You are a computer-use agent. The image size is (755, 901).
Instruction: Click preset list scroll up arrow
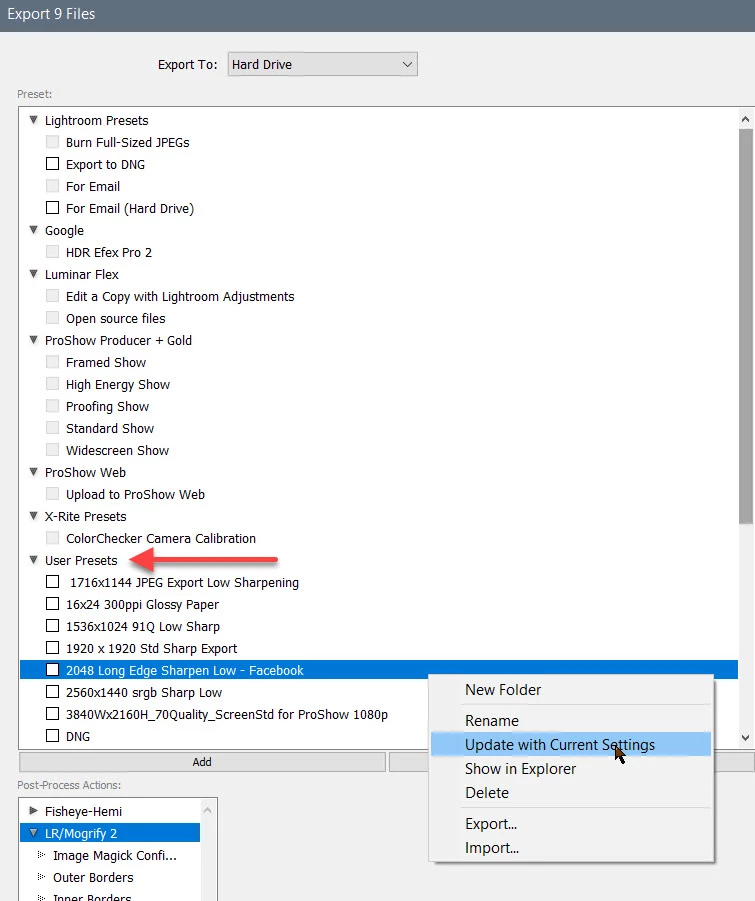745,120
